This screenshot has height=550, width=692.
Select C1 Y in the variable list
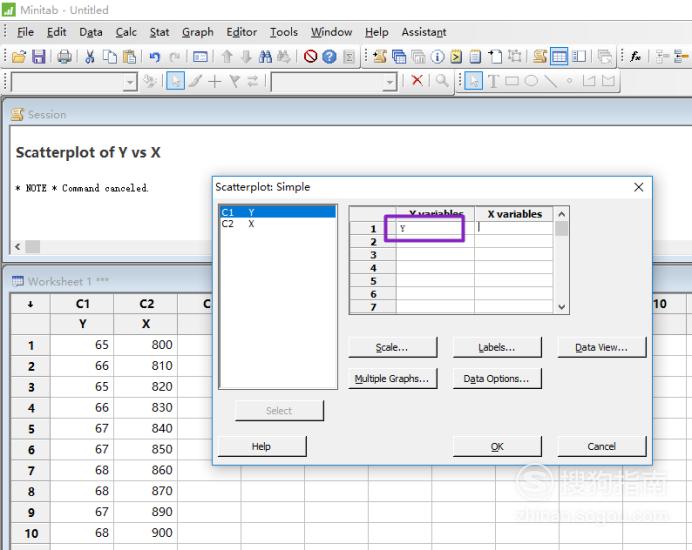point(278,212)
